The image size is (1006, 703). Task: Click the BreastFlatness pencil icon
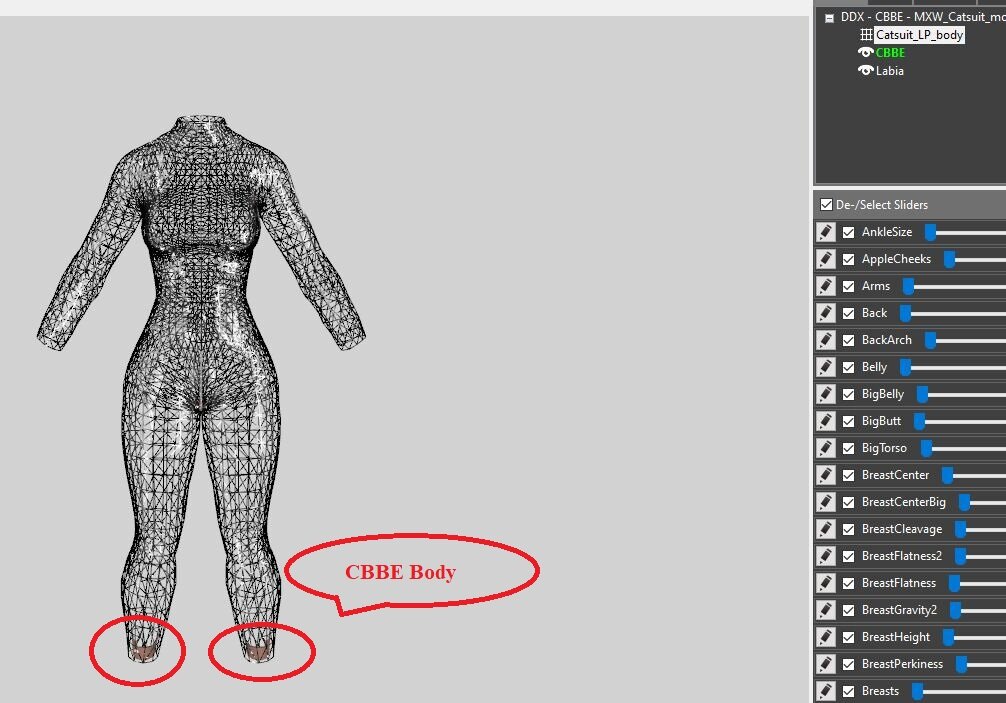pyautogui.click(x=826, y=583)
